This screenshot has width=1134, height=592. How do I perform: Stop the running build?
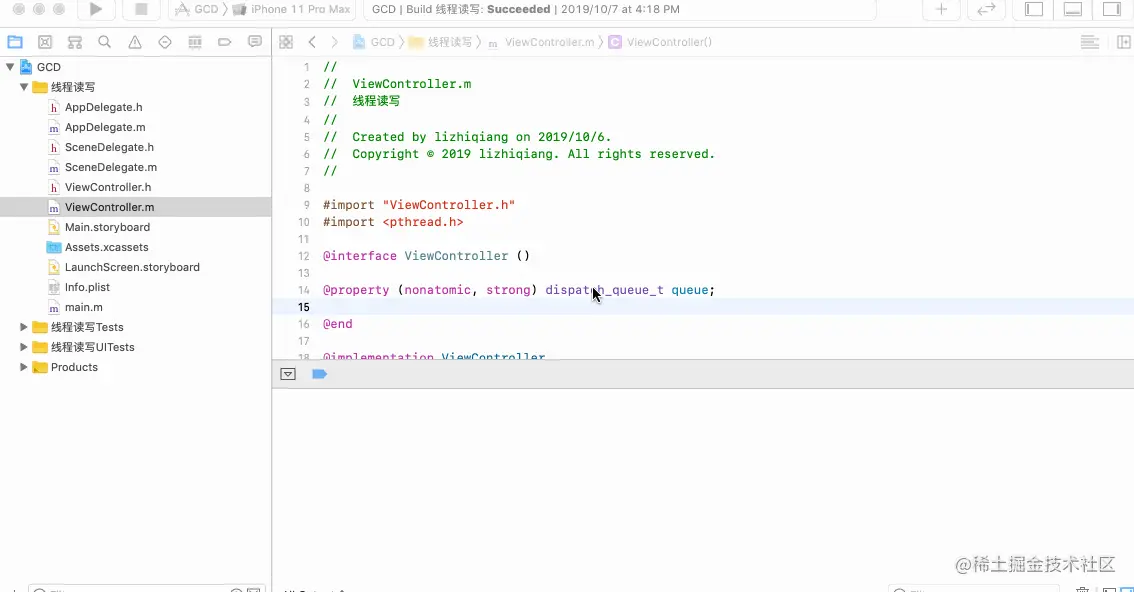point(139,12)
